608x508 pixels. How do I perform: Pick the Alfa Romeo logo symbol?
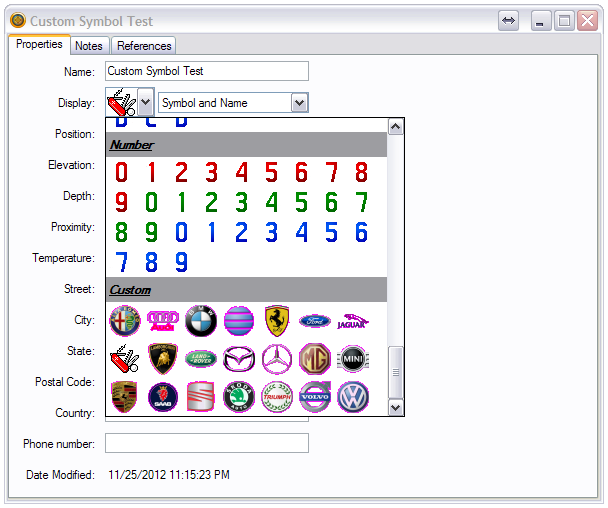(125, 321)
